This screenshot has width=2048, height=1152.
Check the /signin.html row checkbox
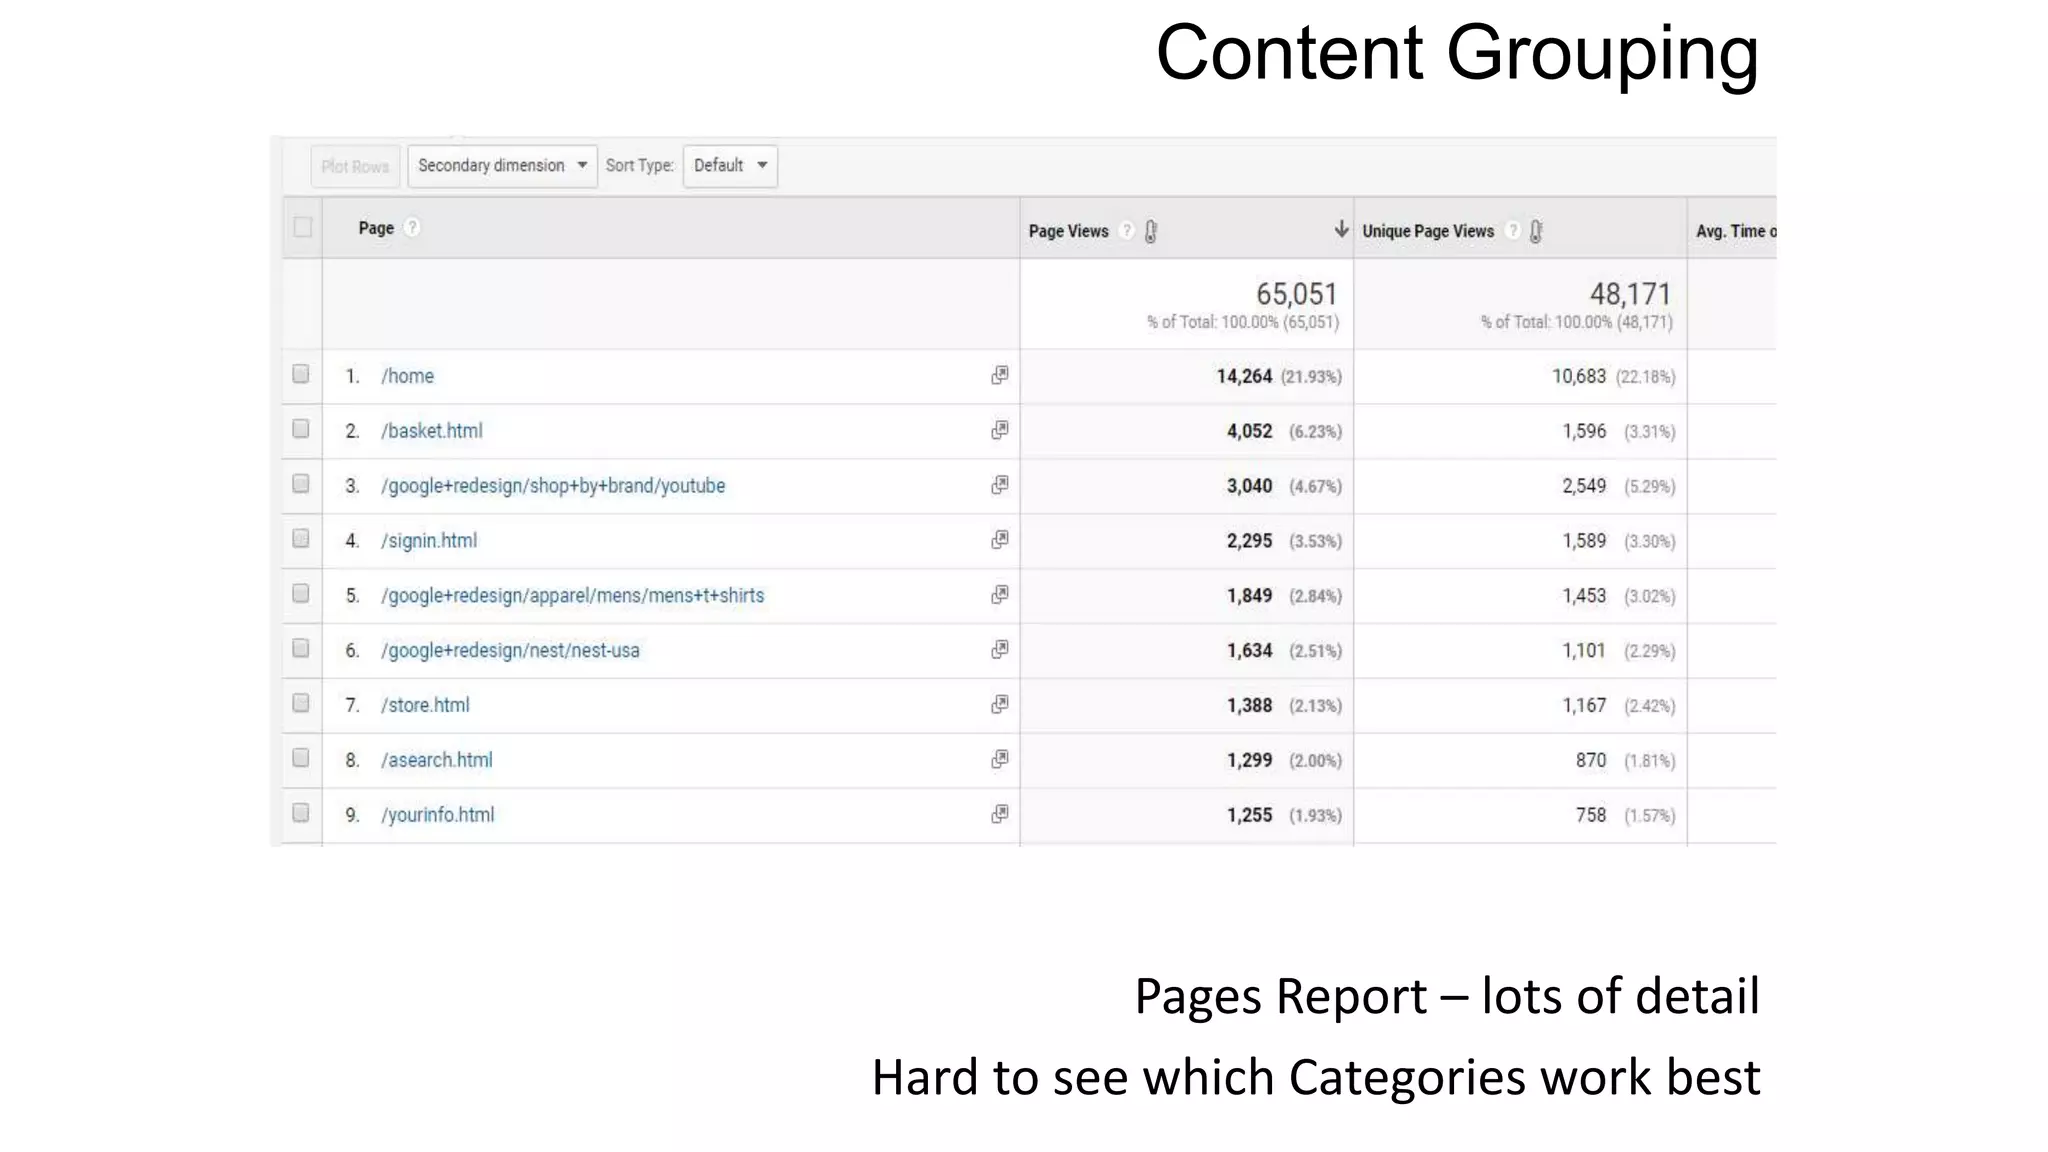301,539
